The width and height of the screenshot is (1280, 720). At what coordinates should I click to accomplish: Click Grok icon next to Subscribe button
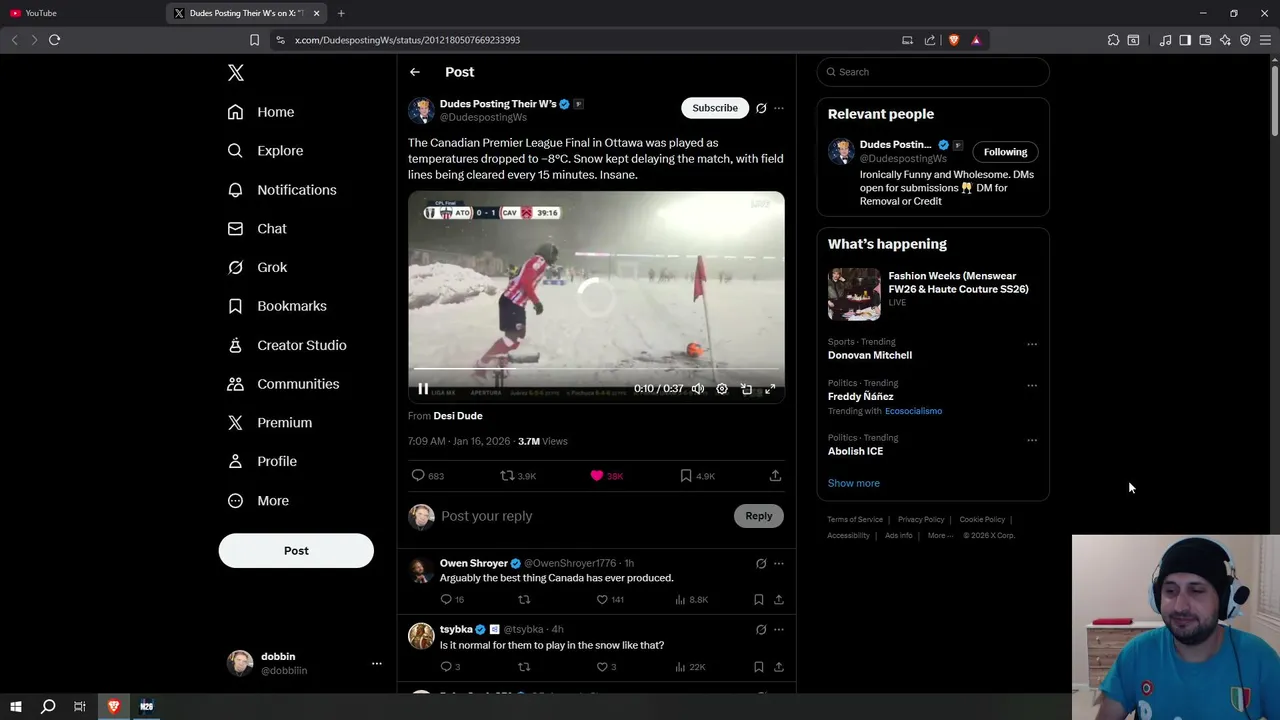(761, 108)
